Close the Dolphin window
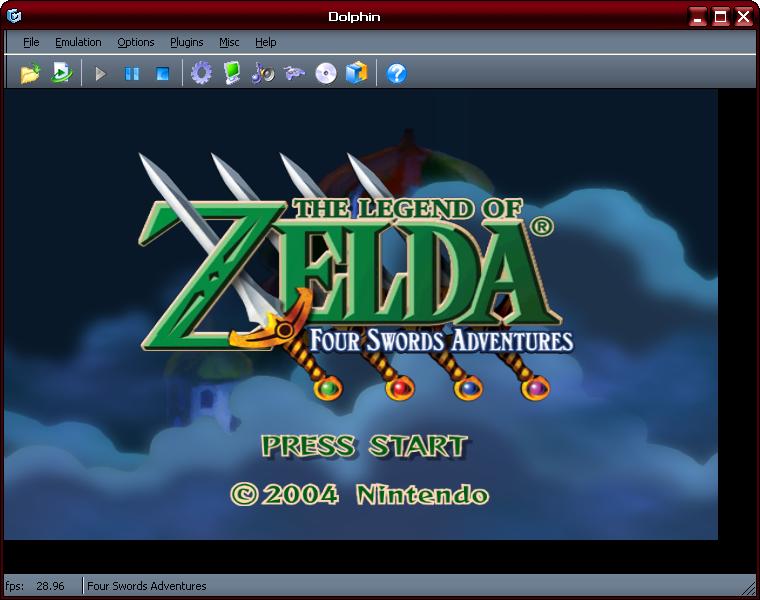This screenshot has height=600, width=760. [x=743, y=17]
